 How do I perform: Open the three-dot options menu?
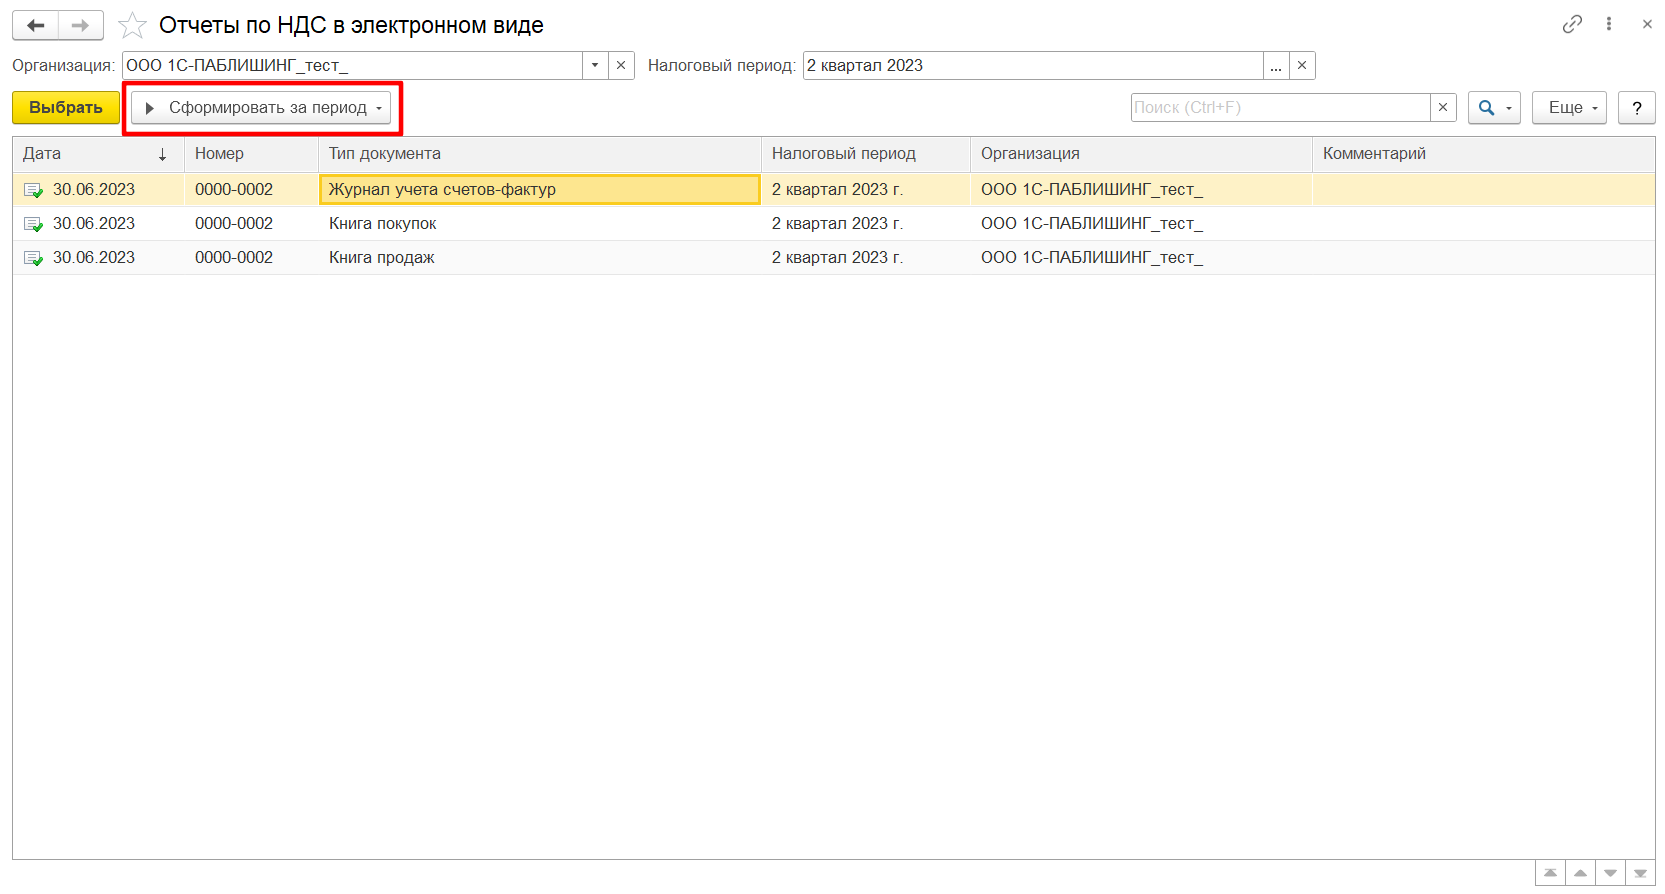coord(1609,24)
